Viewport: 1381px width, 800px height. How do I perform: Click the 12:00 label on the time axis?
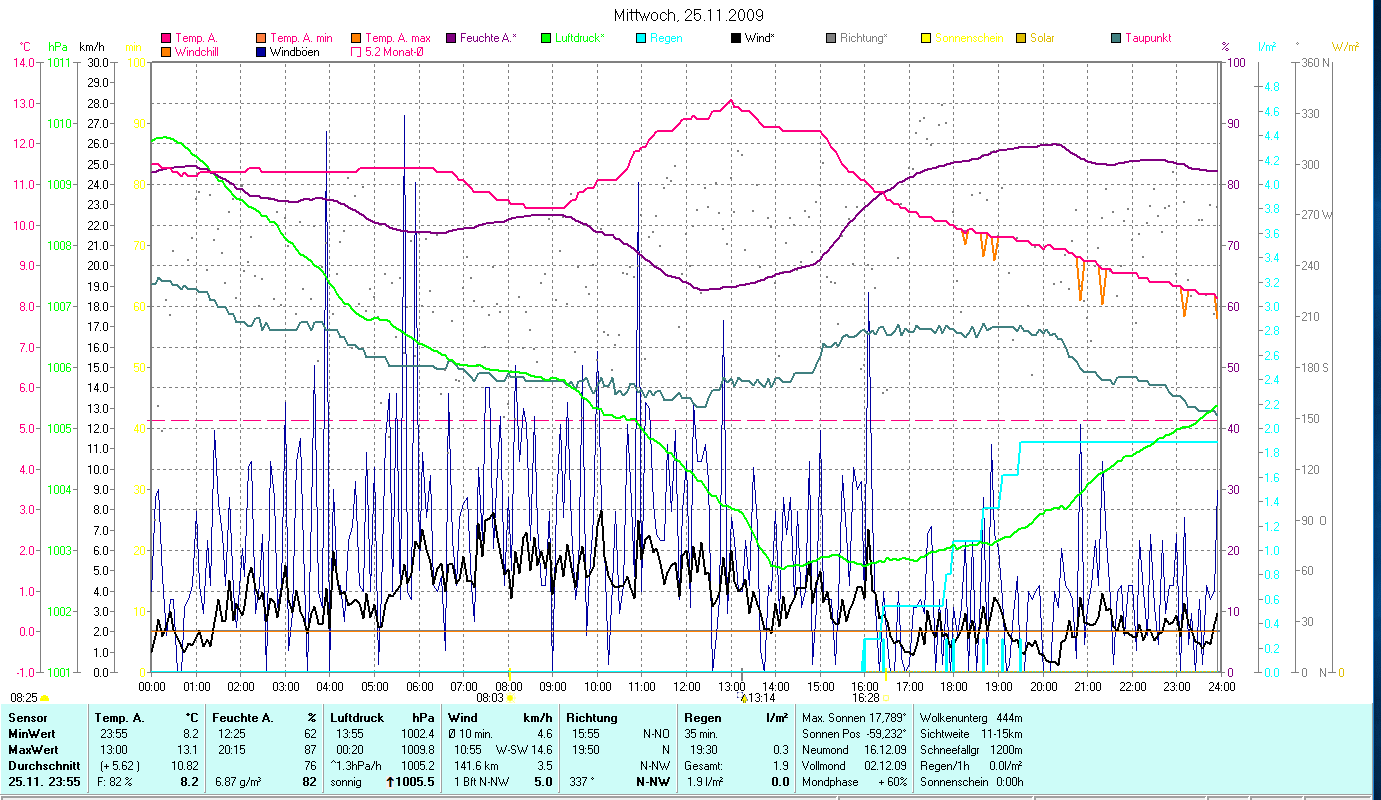687,687
